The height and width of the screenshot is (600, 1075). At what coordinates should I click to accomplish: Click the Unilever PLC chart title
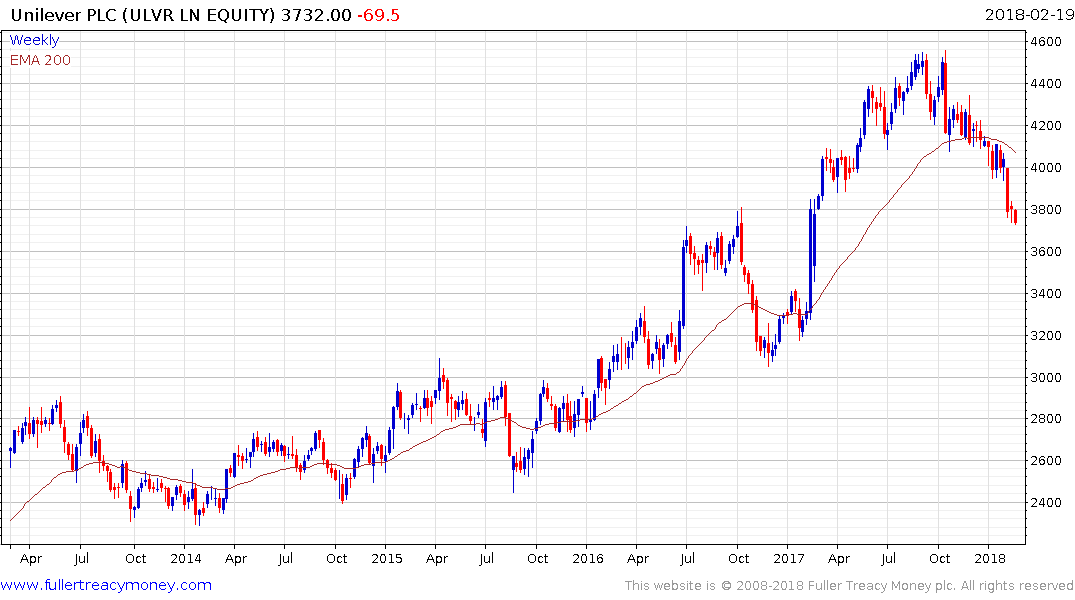coord(143,15)
